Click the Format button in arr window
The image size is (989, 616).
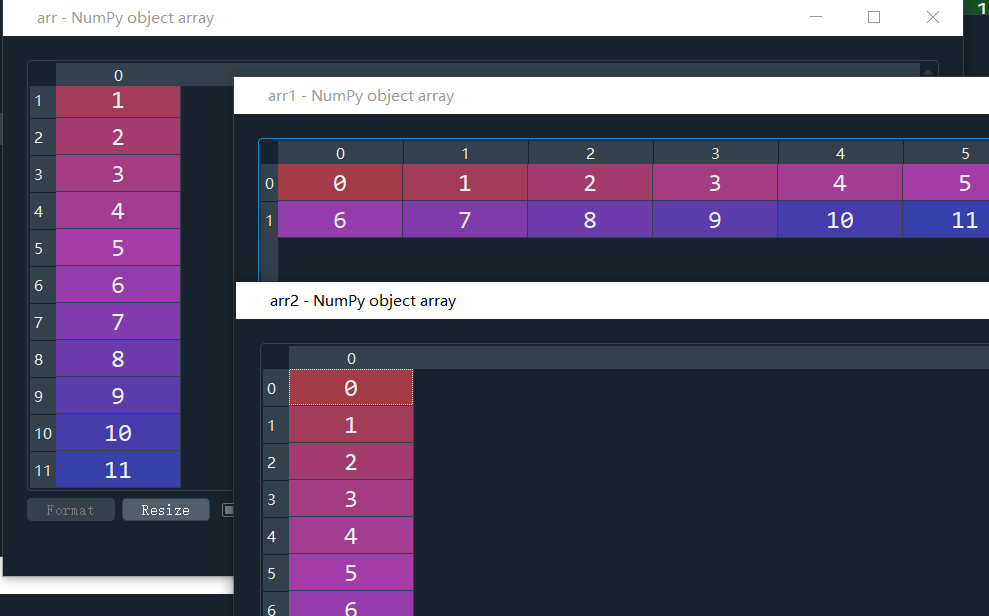tap(71, 509)
